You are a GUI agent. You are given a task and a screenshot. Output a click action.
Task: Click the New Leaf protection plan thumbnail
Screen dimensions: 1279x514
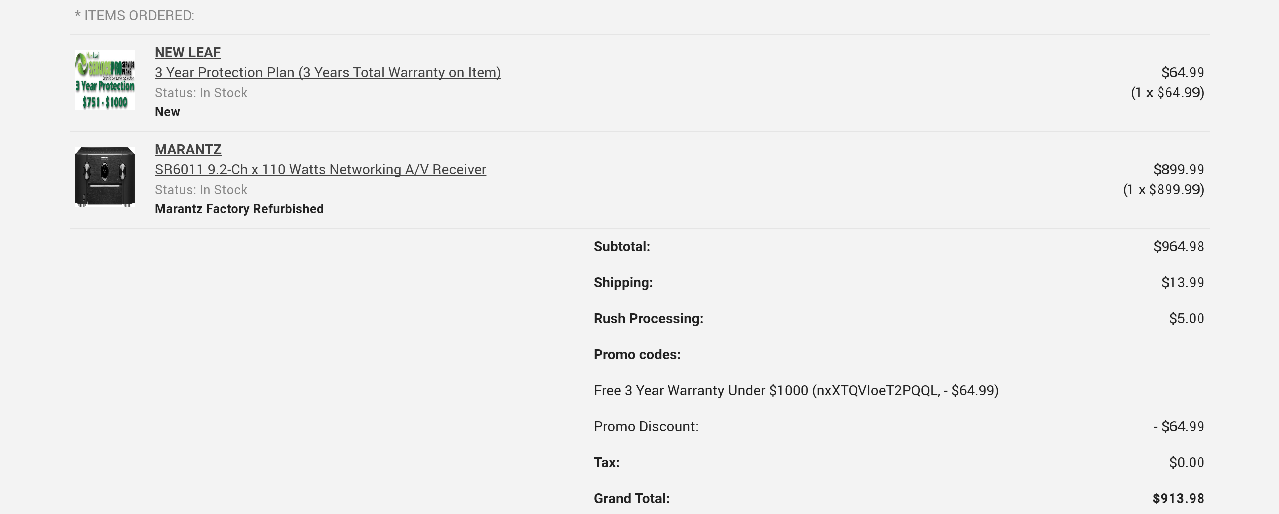[x=105, y=80]
